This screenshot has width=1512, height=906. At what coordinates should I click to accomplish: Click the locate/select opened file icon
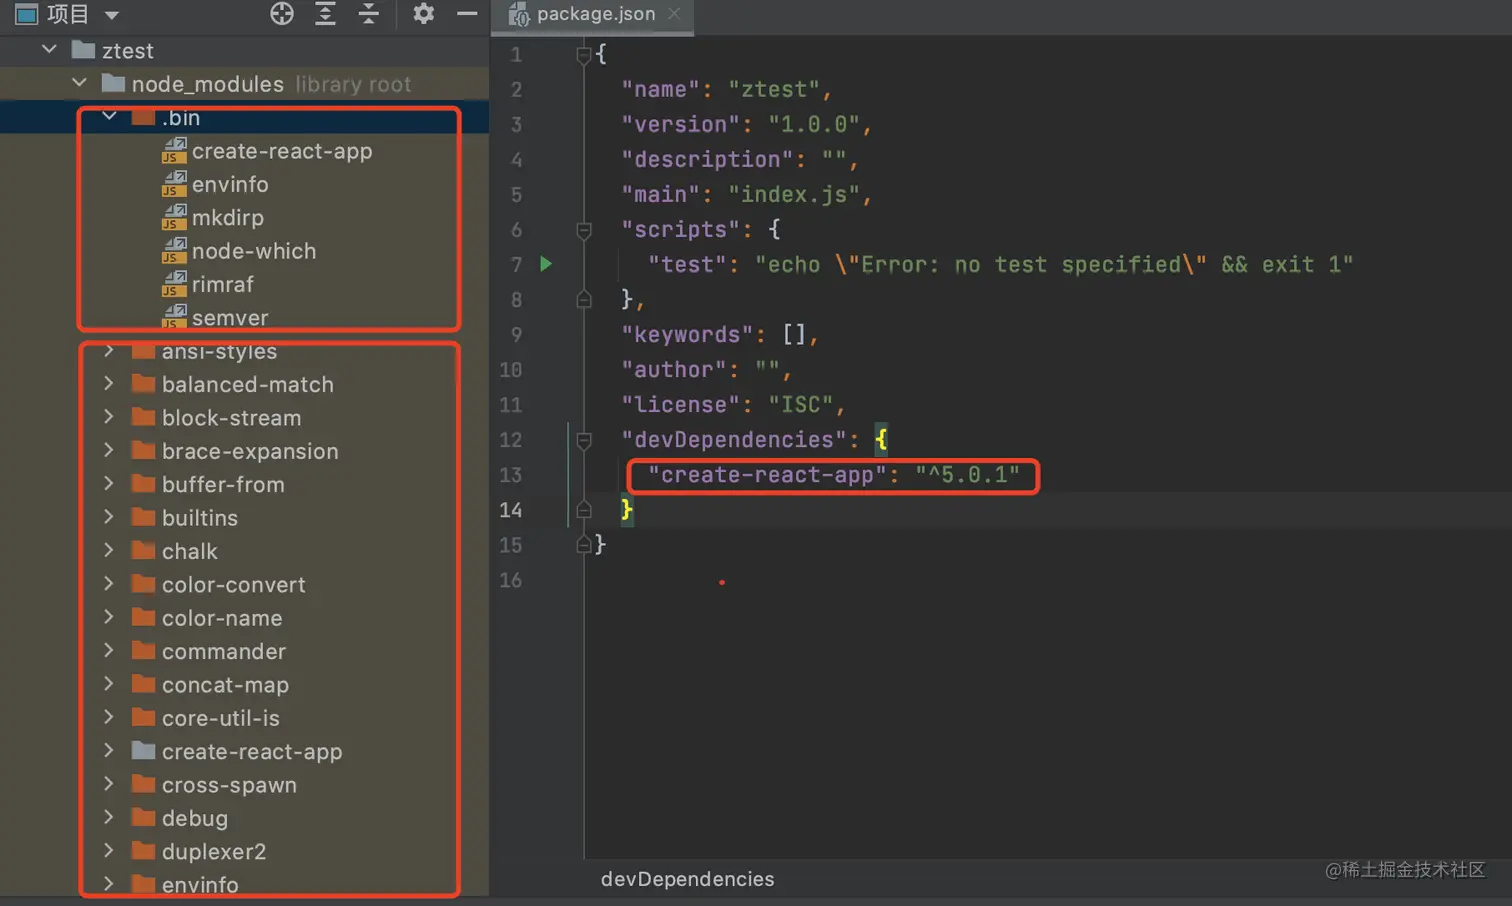click(x=282, y=14)
